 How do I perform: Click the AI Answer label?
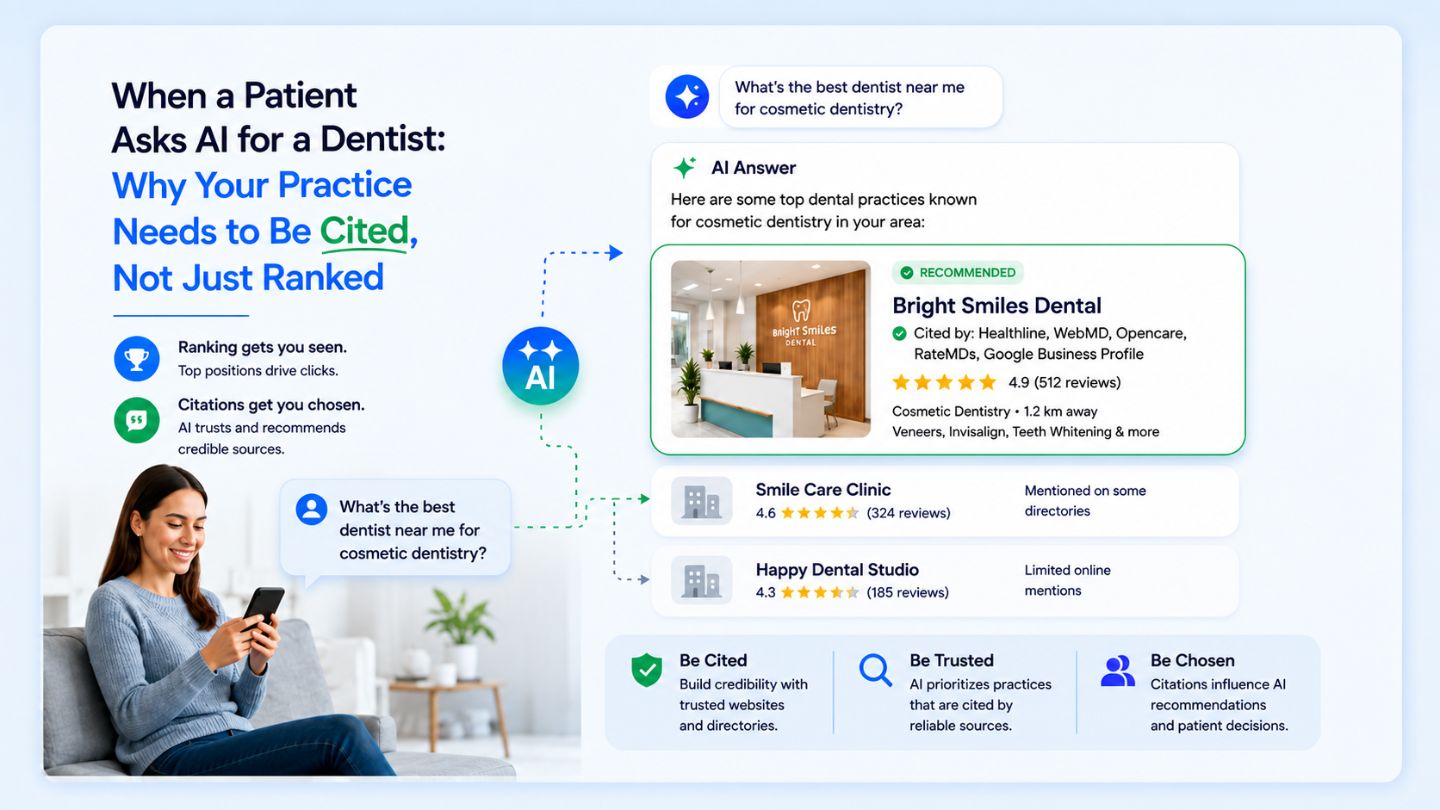point(754,168)
